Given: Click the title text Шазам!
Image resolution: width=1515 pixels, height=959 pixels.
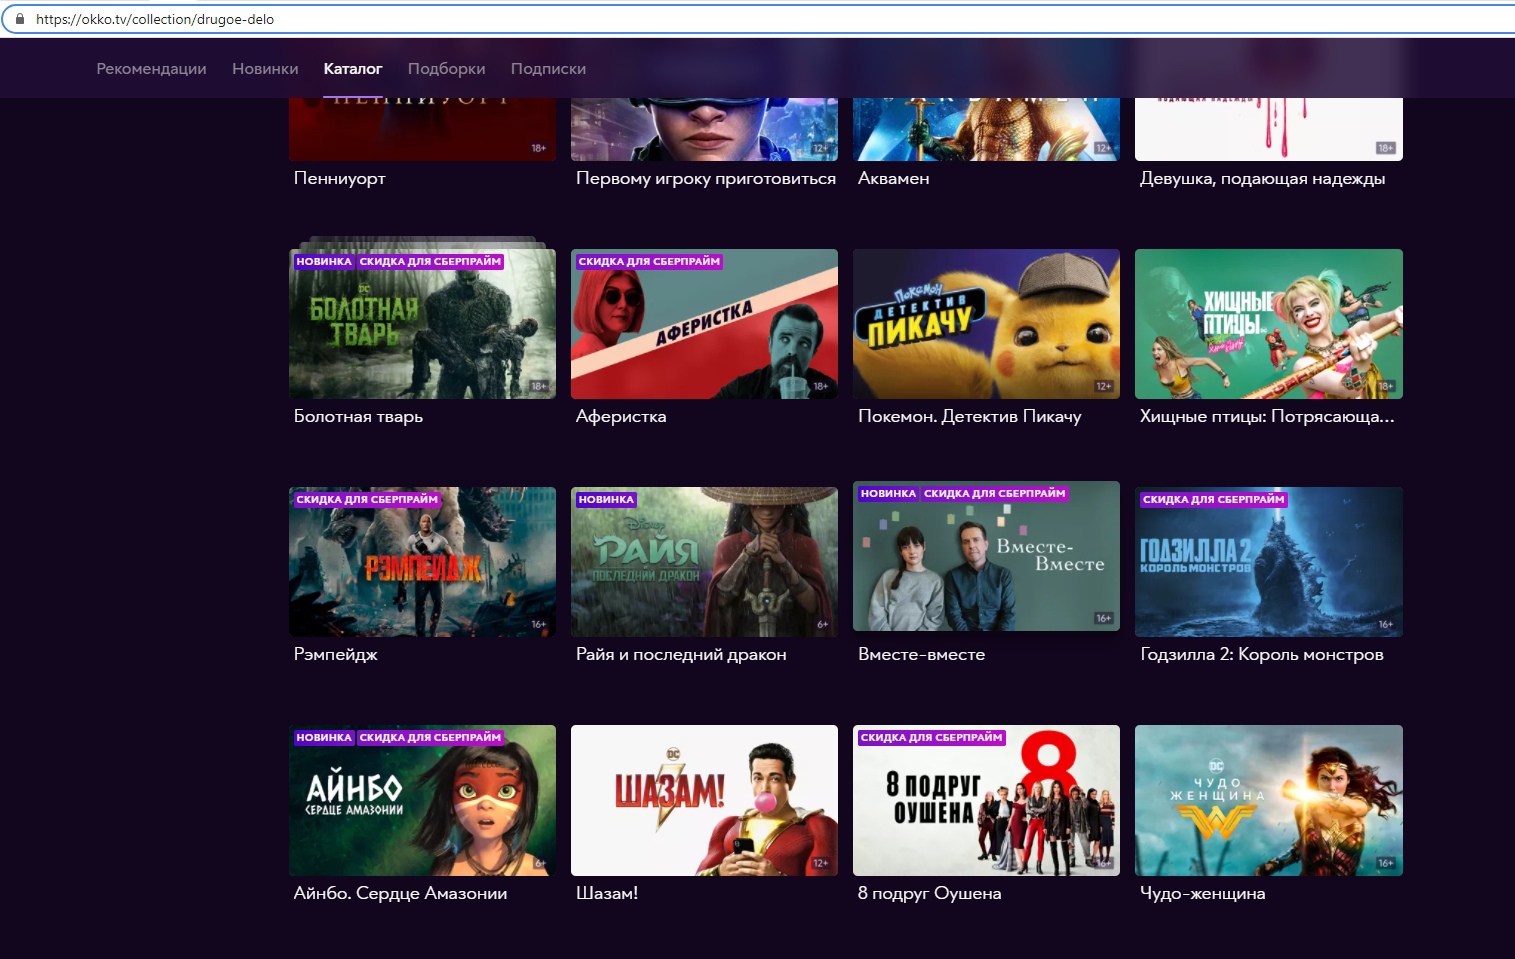Looking at the screenshot, I should coord(606,893).
